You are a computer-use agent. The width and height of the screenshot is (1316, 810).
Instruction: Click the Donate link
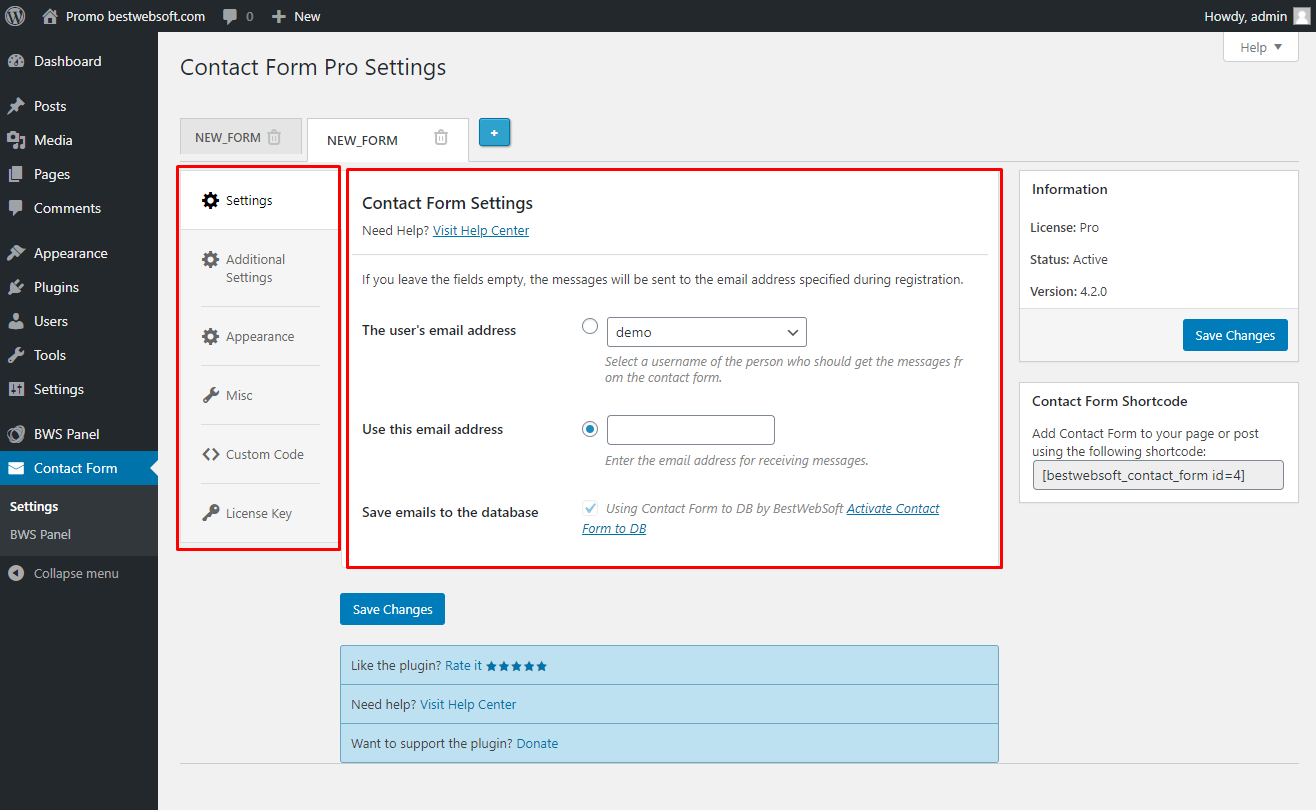pos(537,743)
